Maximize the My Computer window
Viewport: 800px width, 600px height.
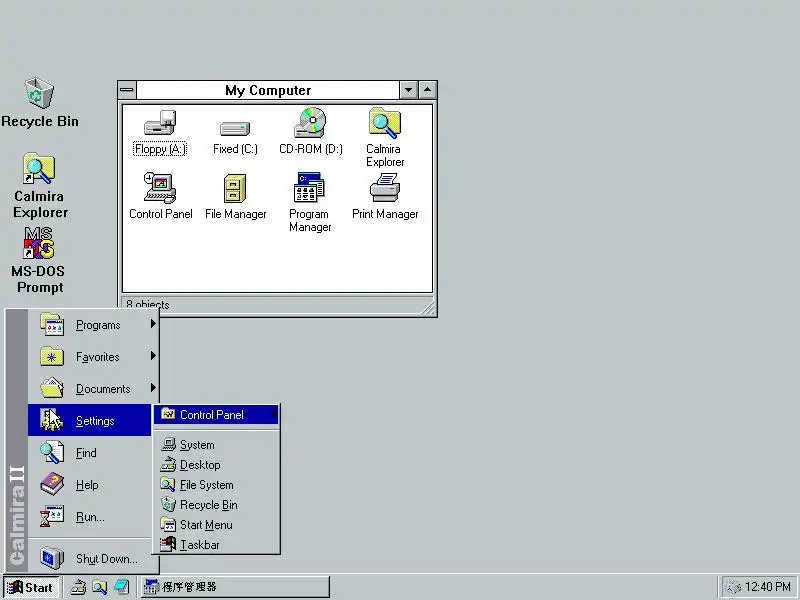428,90
